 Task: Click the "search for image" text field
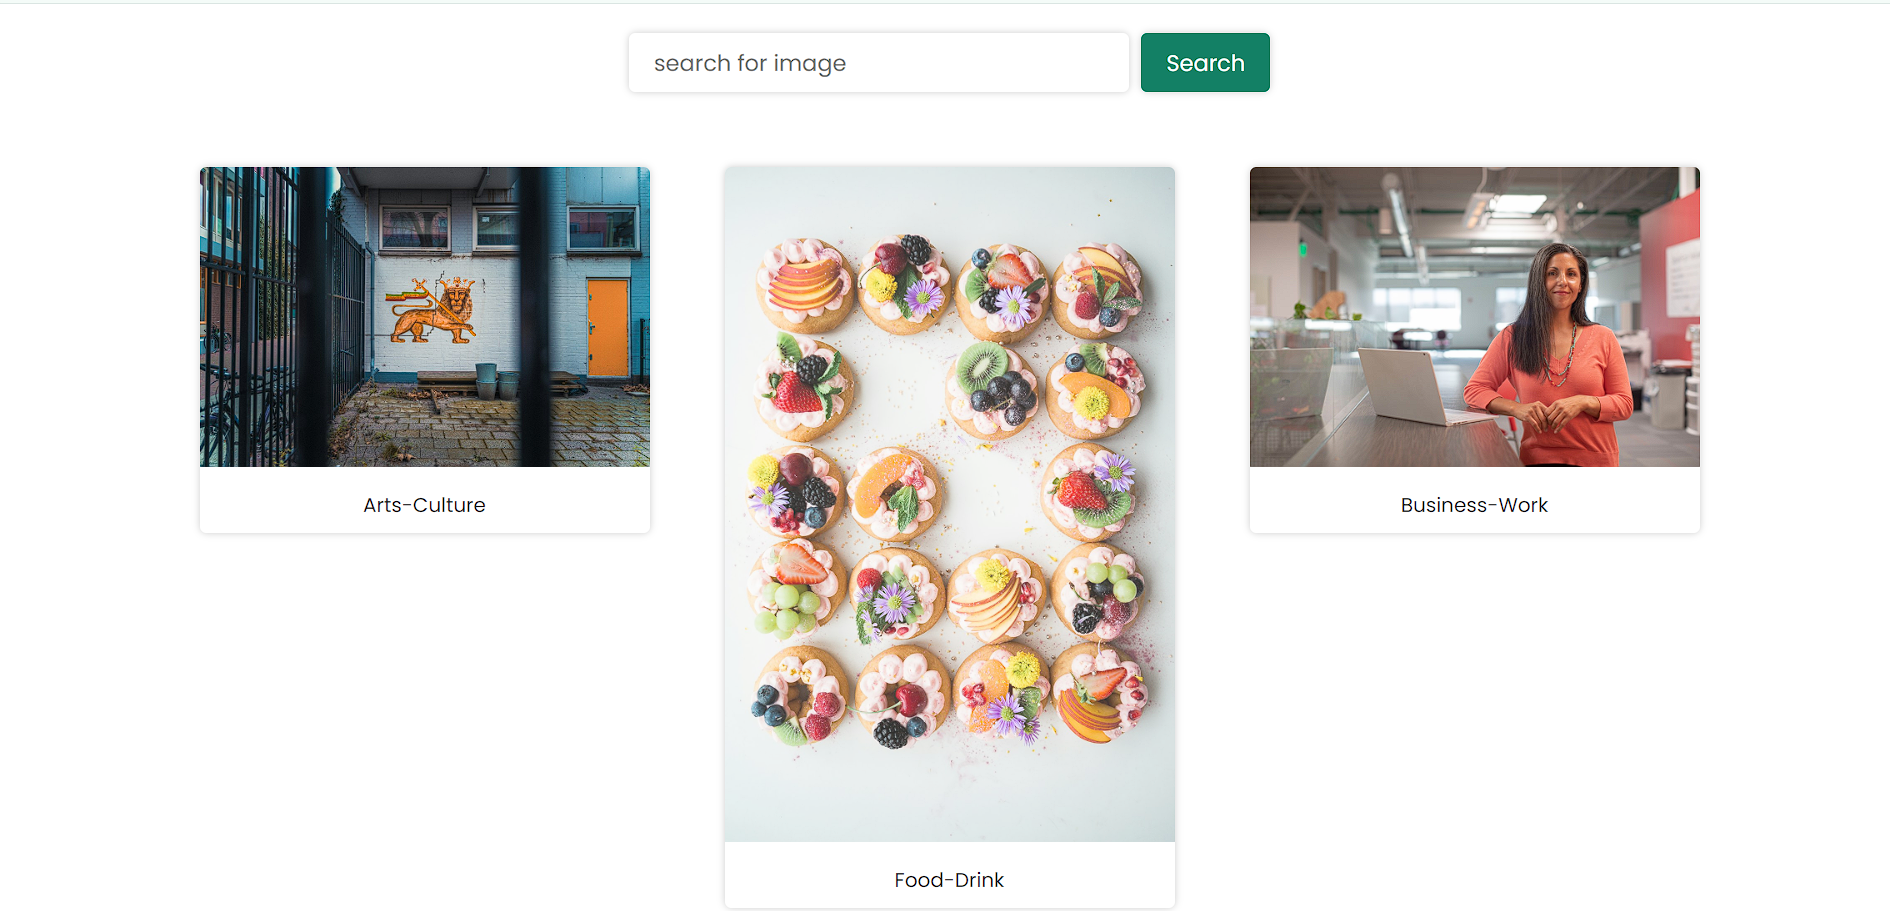(x=878, y=63)
